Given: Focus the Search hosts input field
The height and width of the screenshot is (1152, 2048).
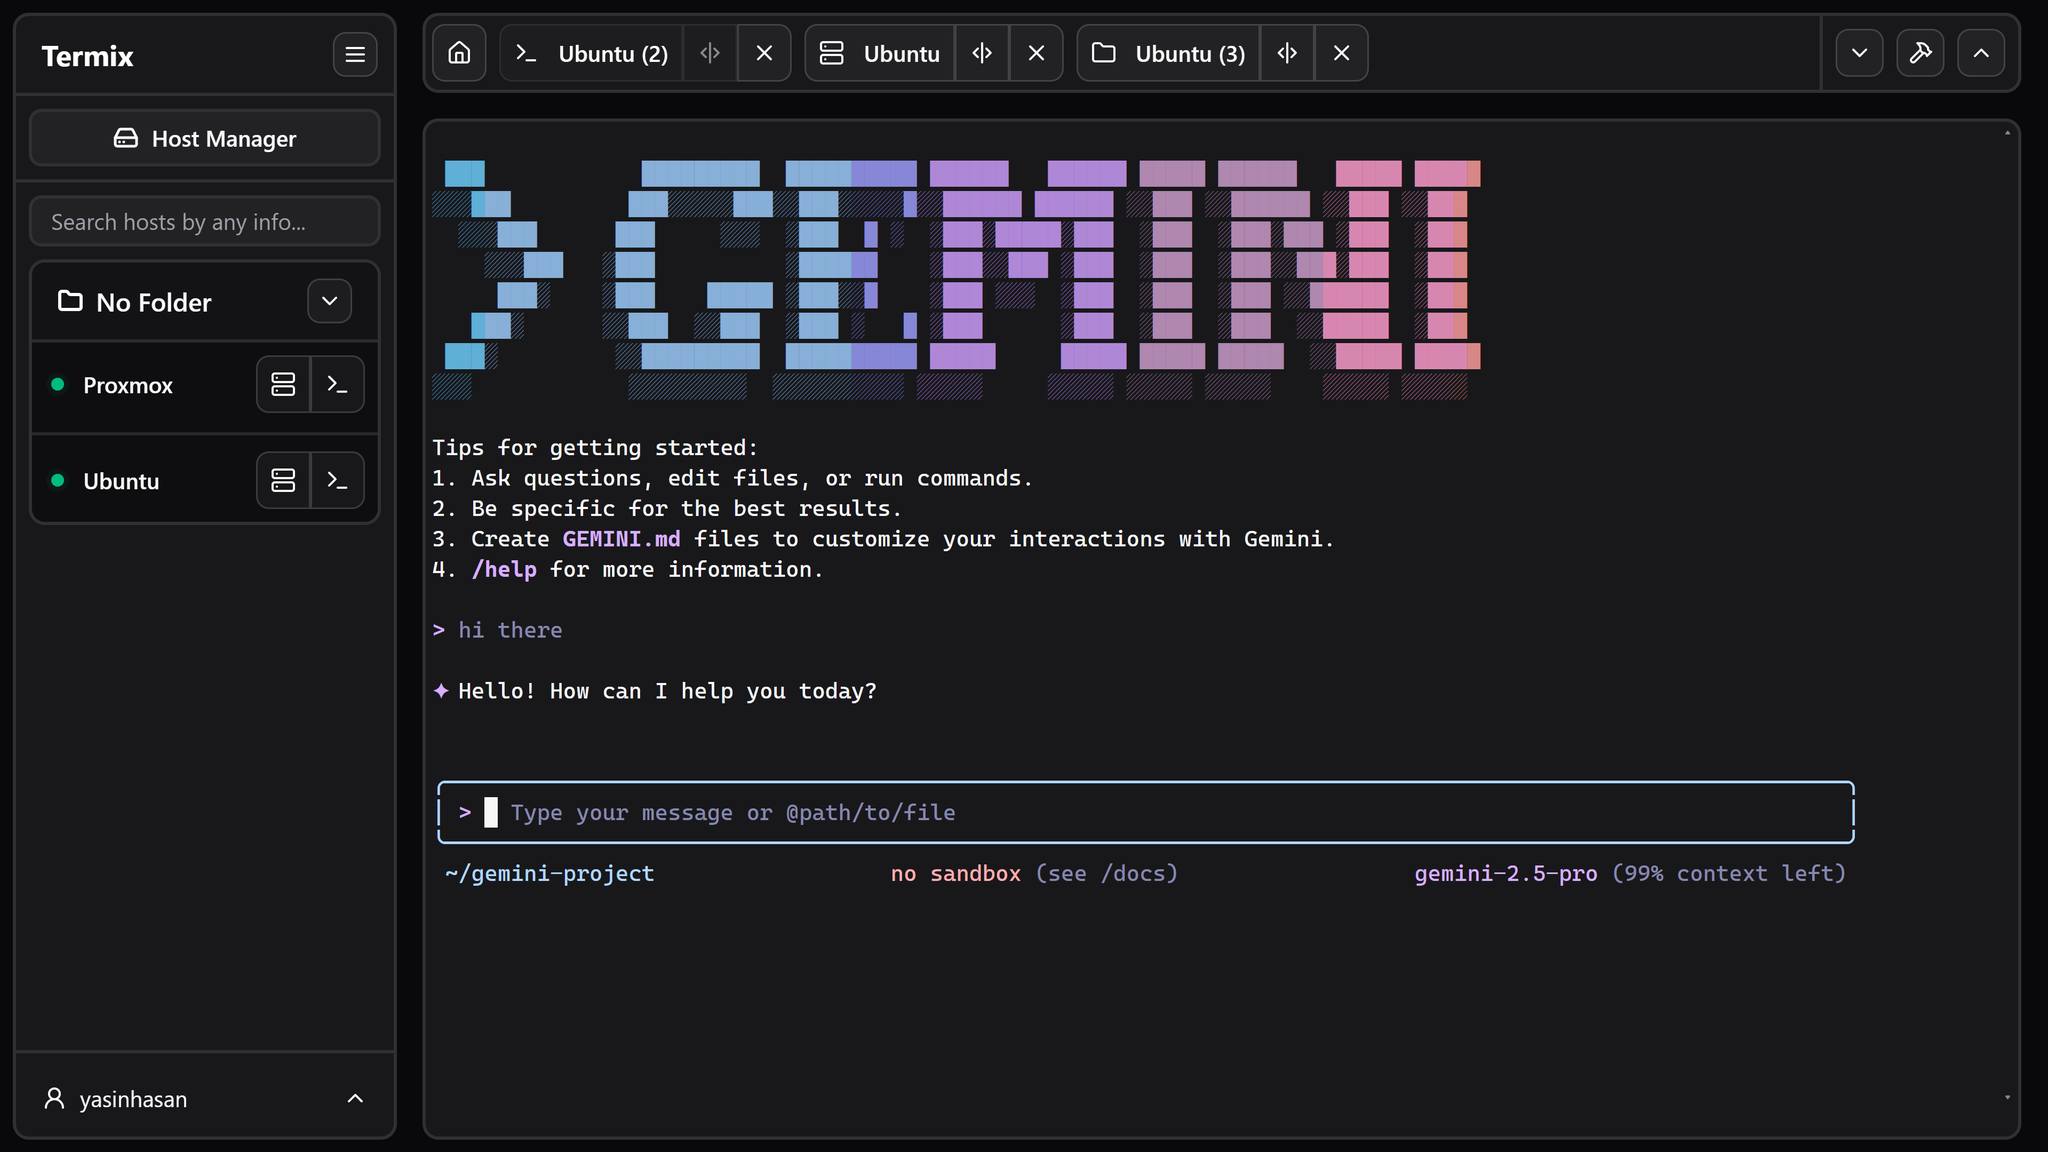Looking at the screenshot, I should point(205,222).
